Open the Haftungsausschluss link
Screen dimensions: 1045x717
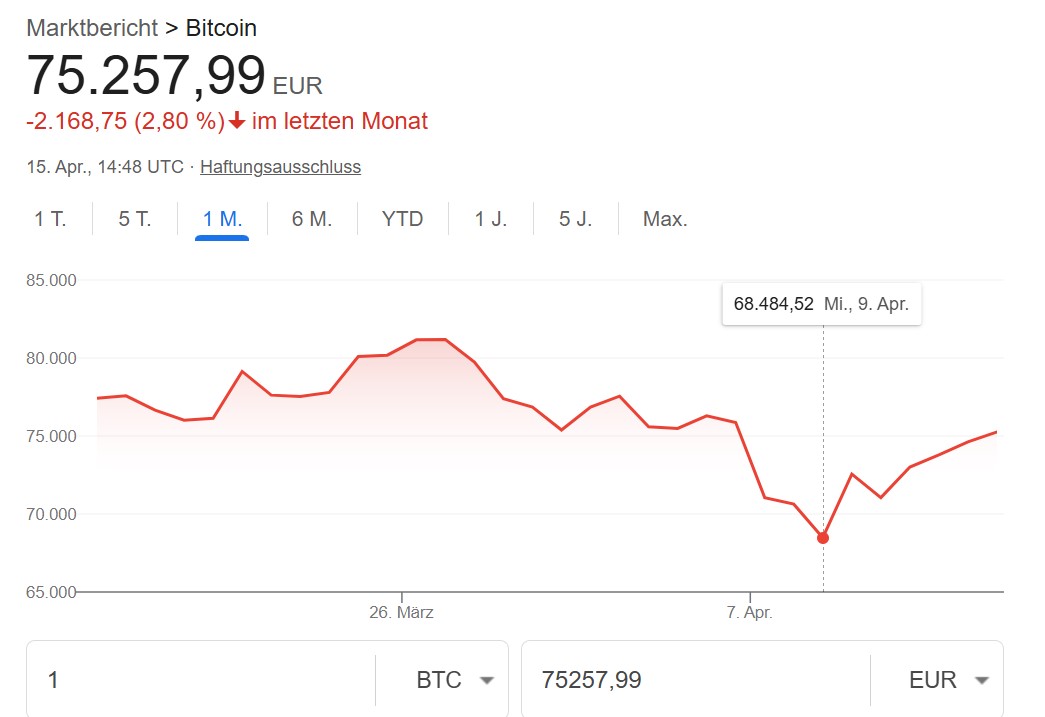(281, 167)
